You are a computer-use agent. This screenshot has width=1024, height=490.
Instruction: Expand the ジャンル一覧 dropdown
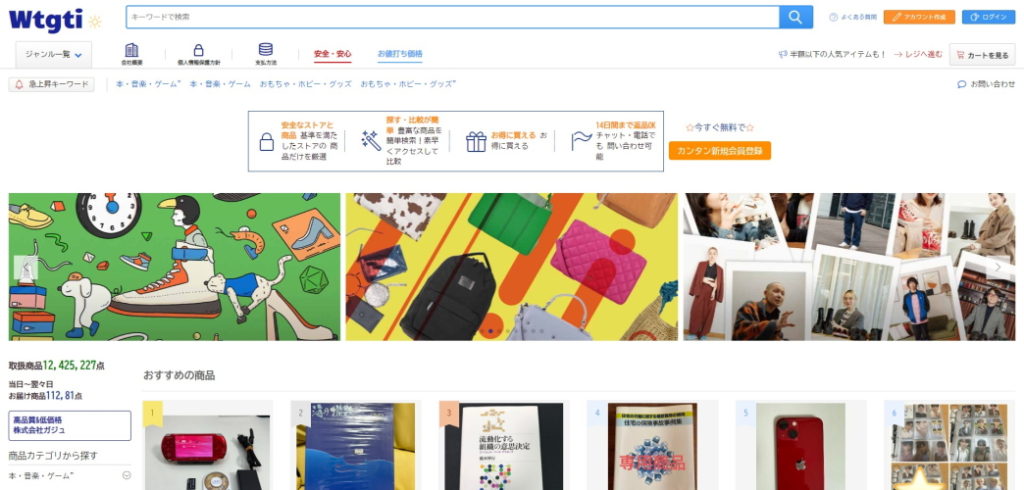[54, 55]
